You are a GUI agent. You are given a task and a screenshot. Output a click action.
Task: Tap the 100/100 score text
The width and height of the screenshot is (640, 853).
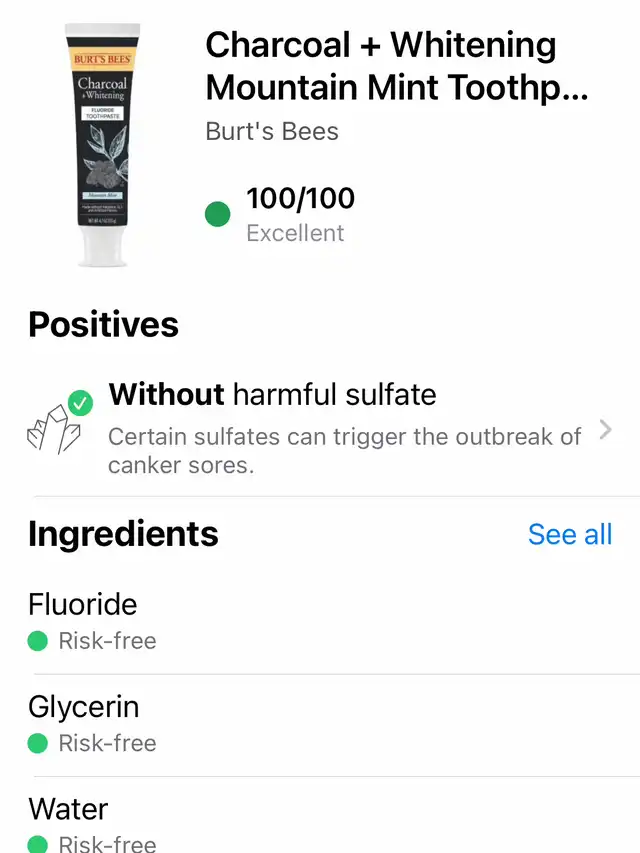[x=300, y=198]
